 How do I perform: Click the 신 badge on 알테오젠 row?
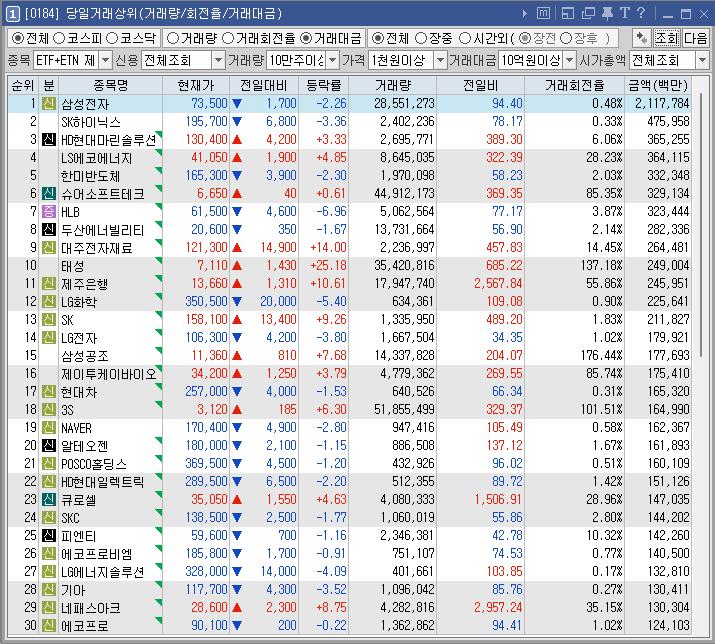coord(49,445)
